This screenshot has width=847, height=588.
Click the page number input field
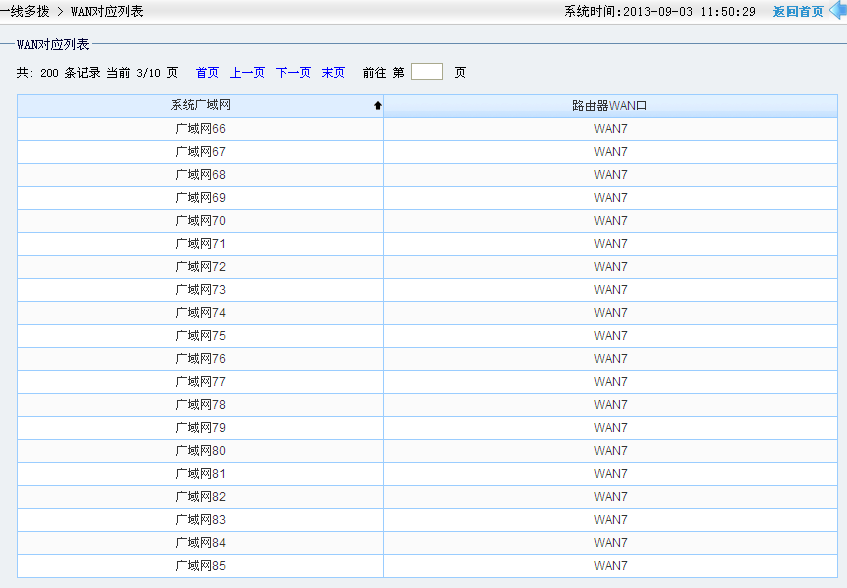(x=426, y=72)
